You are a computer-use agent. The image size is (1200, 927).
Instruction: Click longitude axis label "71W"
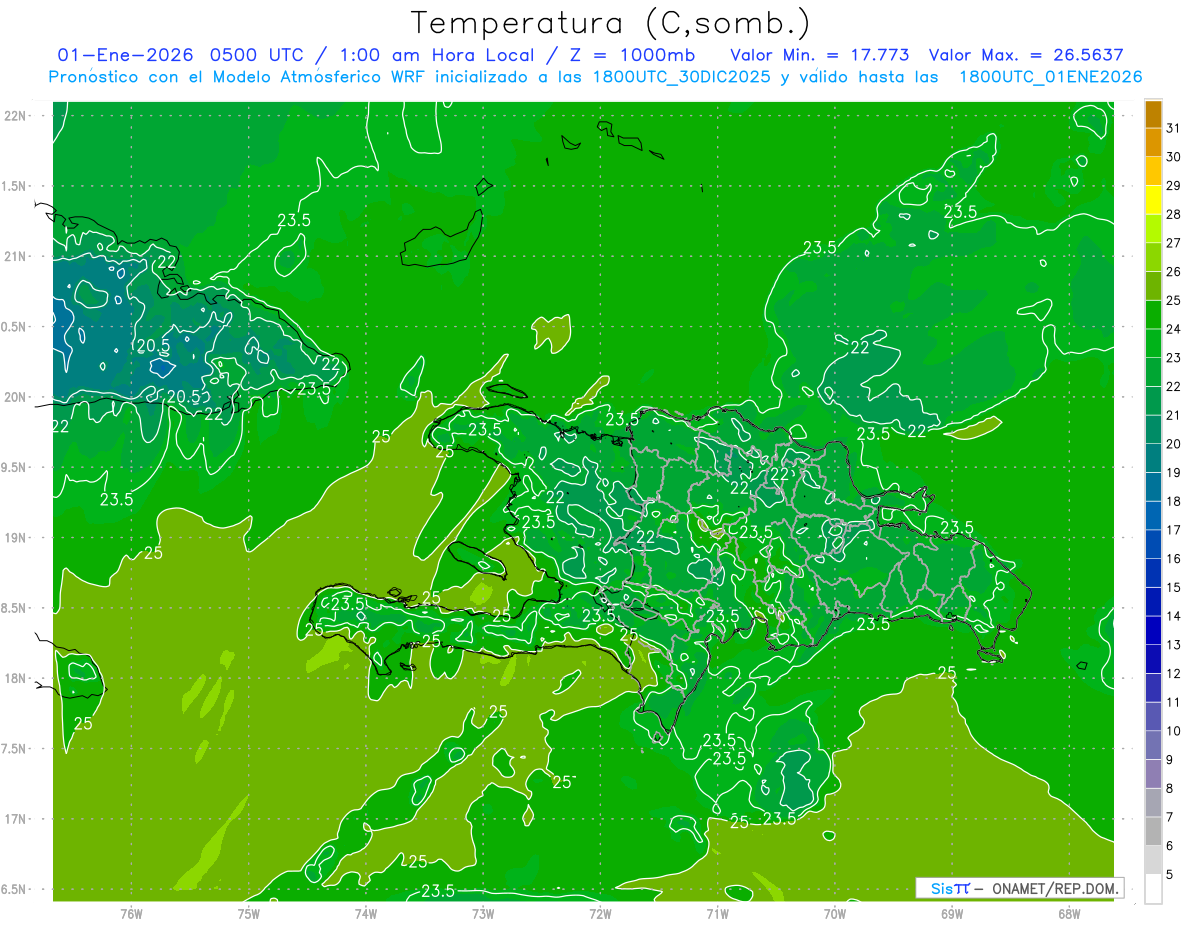717,913
